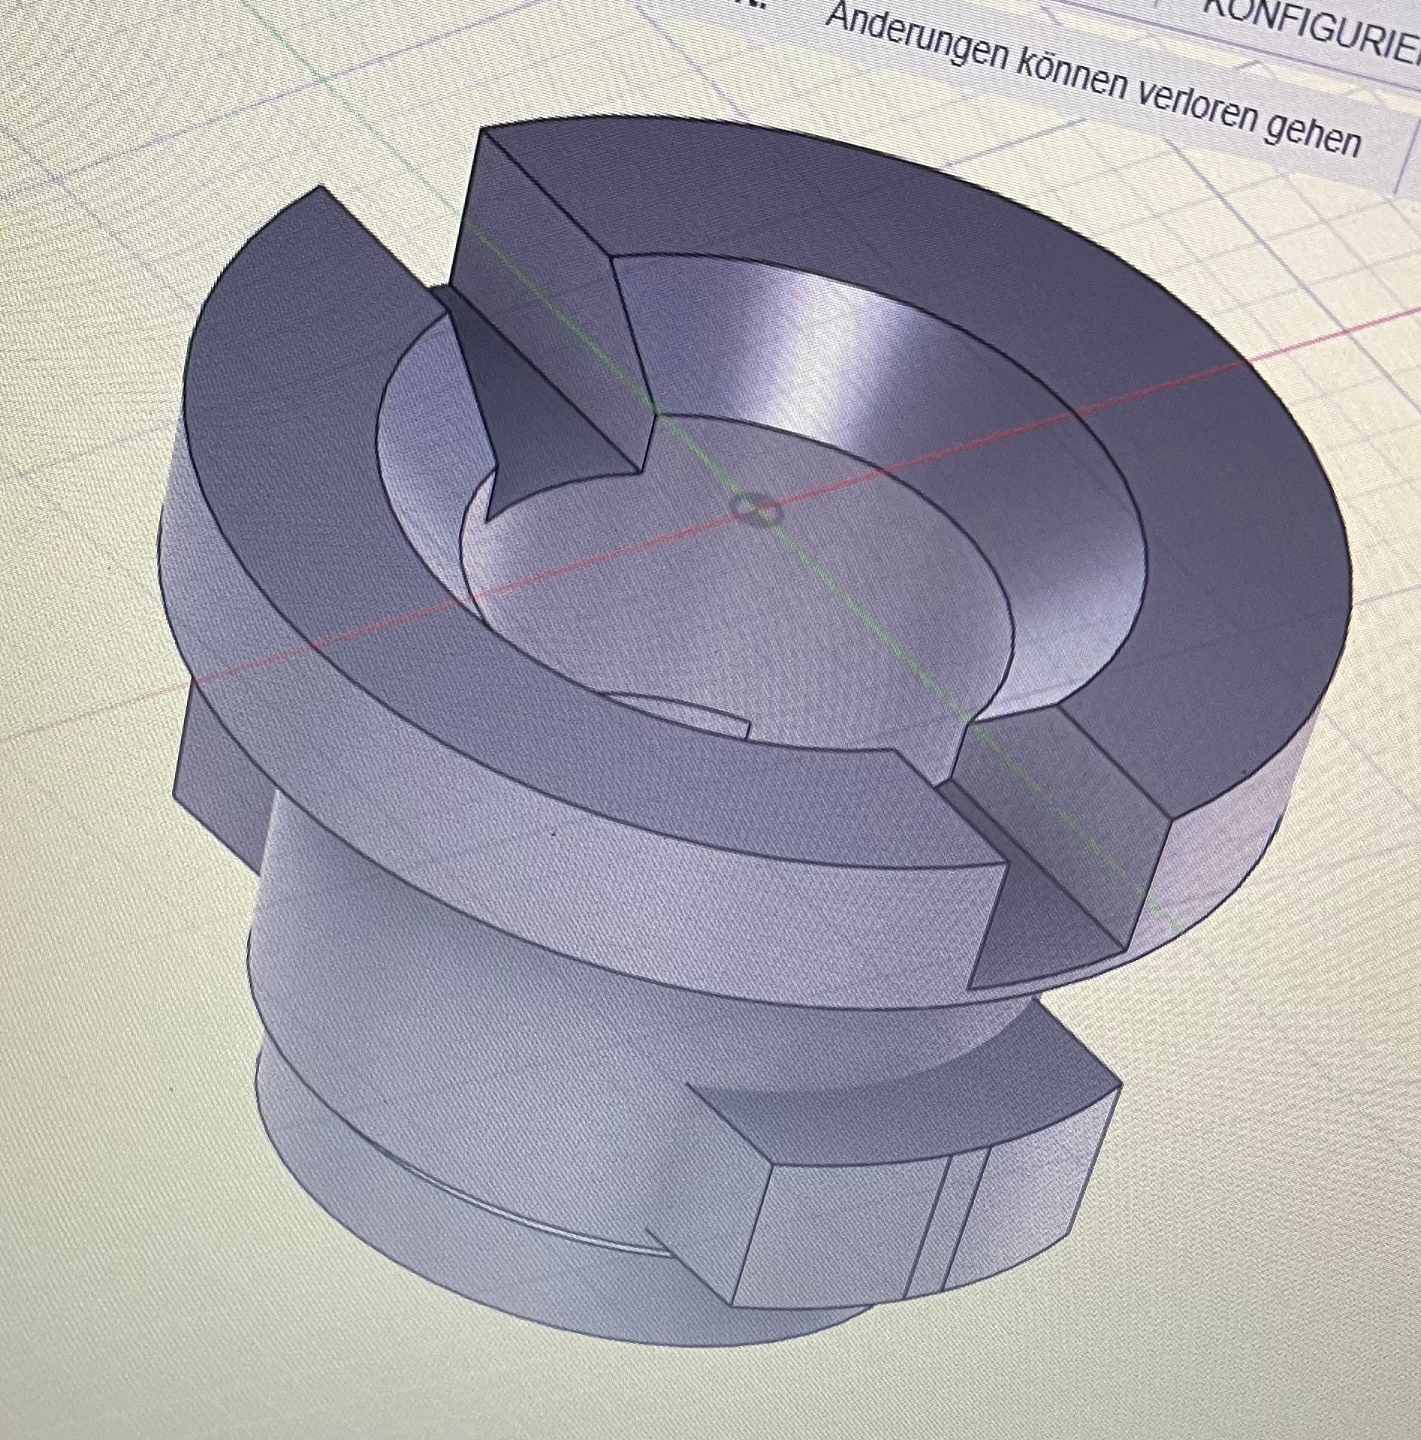
Task: Select the origin point at the model center
Action: coord(757,508)
